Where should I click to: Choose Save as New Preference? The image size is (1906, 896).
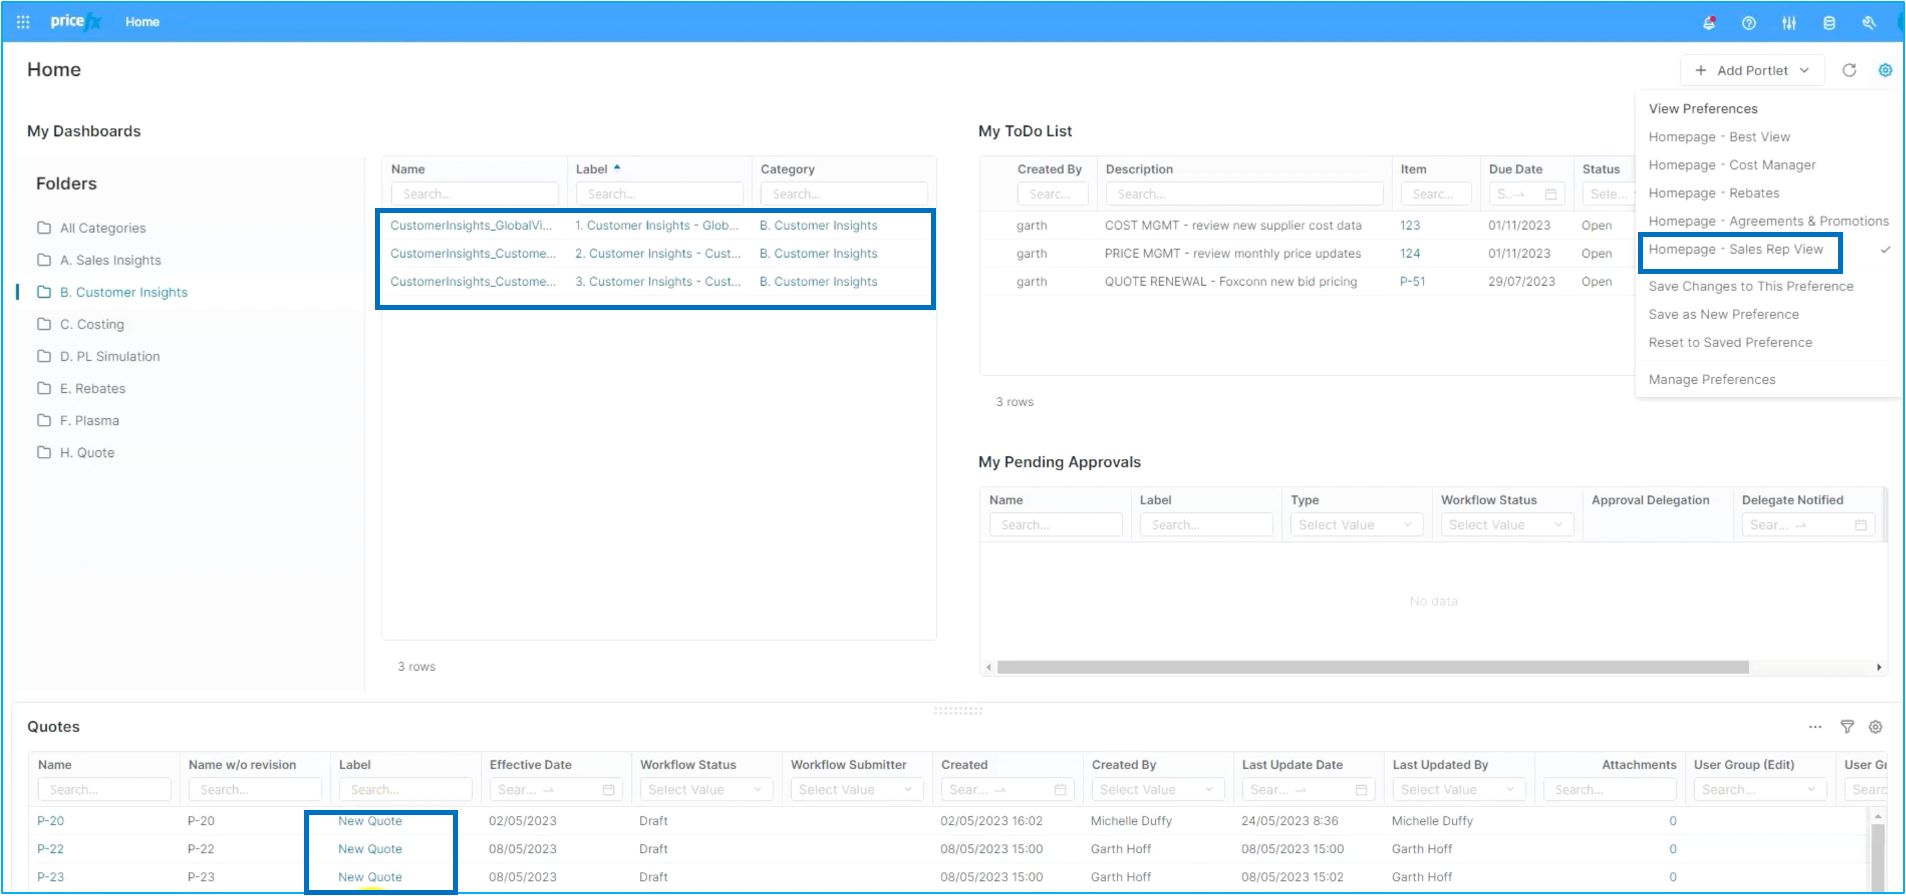click(x=1724, y=314)
